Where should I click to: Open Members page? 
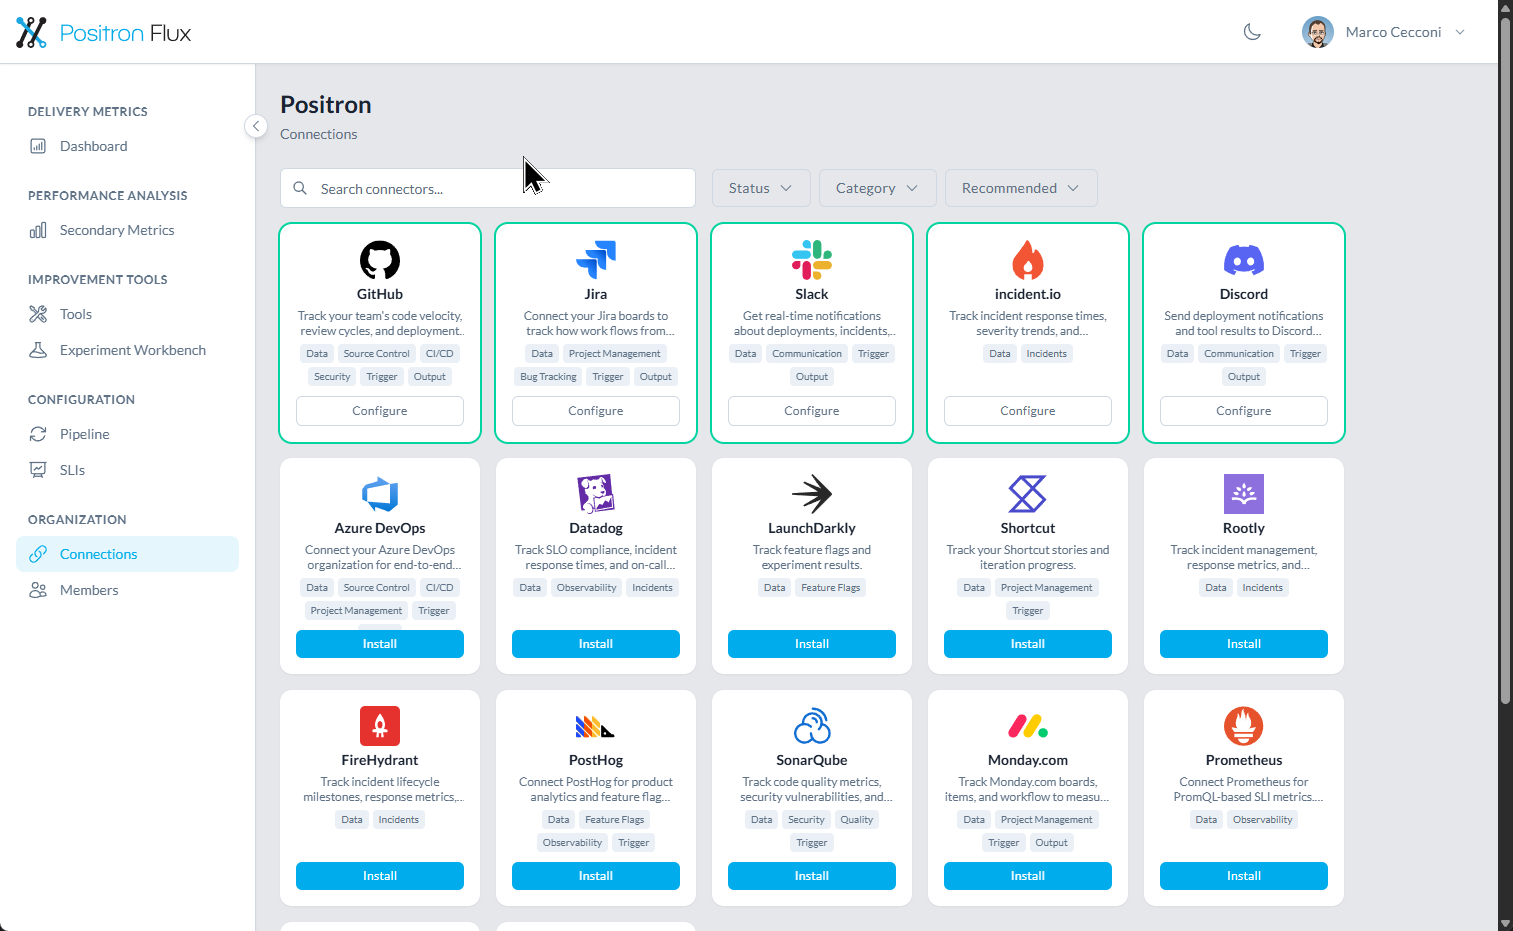coord(127,590)
